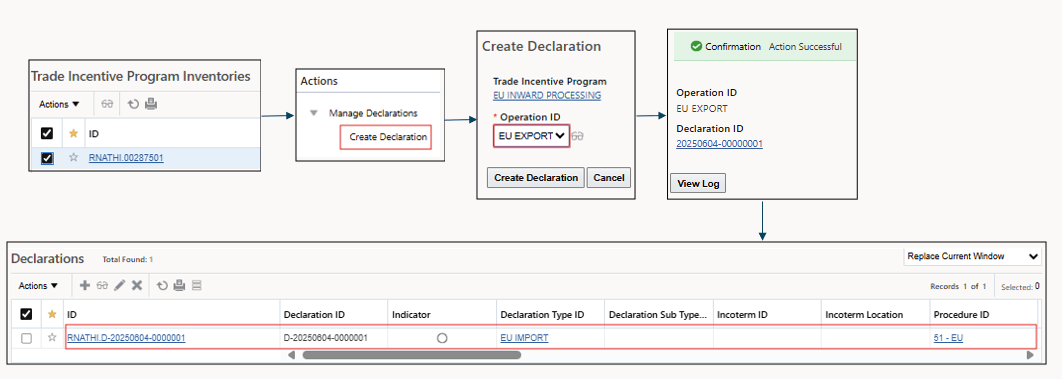Click Delete (X) icon in Declarations toolbar

[x=137, y=286]
